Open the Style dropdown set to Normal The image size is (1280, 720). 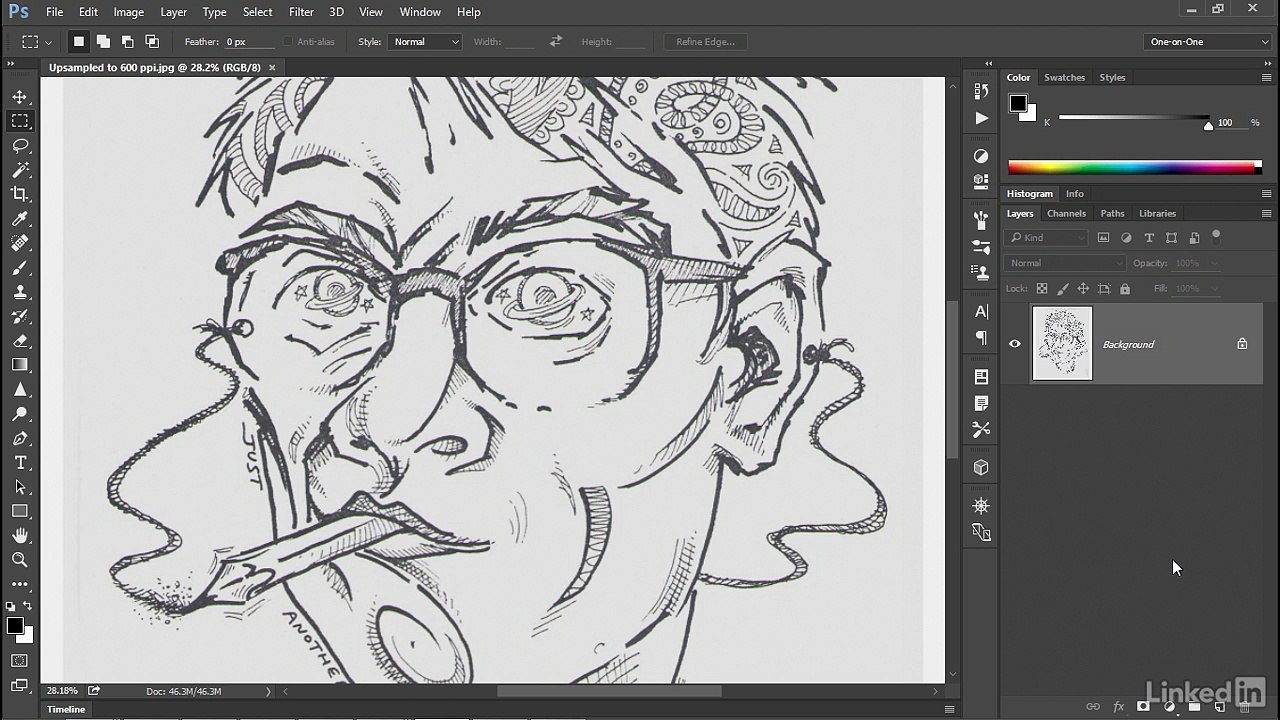(425, 42)
